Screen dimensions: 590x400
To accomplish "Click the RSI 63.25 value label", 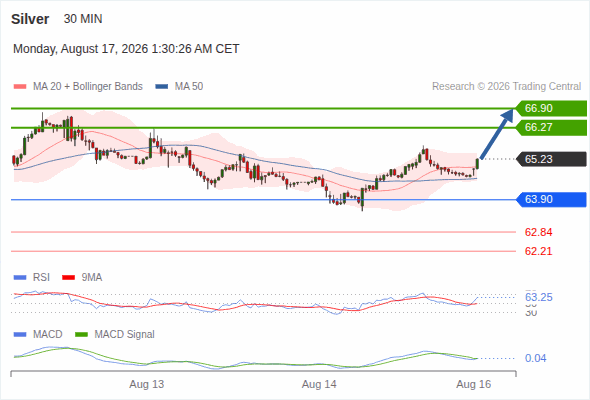I will coord(539,297).
